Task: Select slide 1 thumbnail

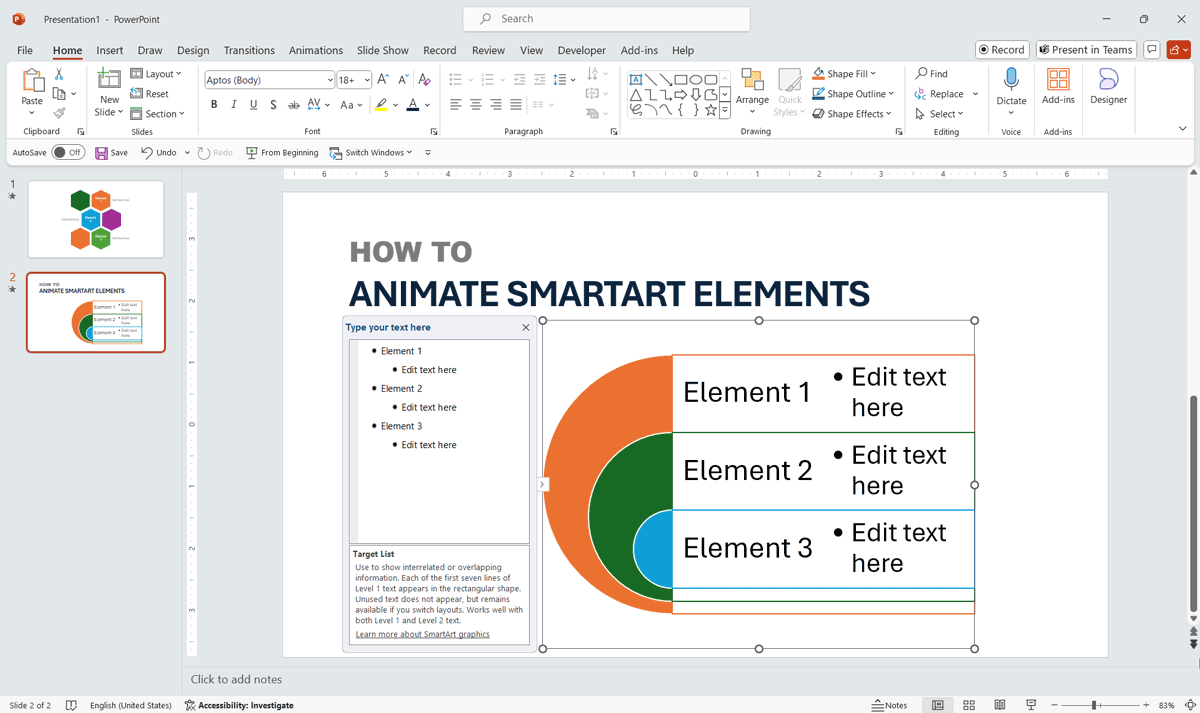Action: click(x=96, y=219)
